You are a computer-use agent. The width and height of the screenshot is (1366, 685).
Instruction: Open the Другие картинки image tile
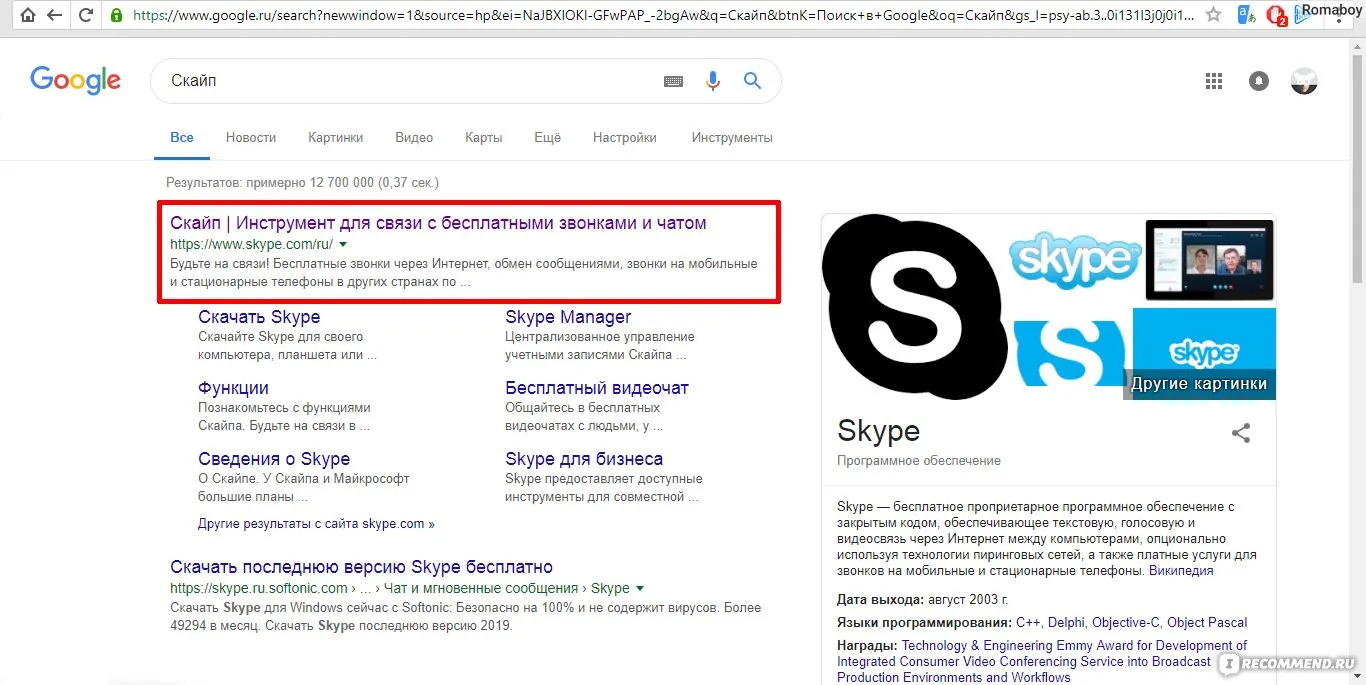(x=1204, y=354)
